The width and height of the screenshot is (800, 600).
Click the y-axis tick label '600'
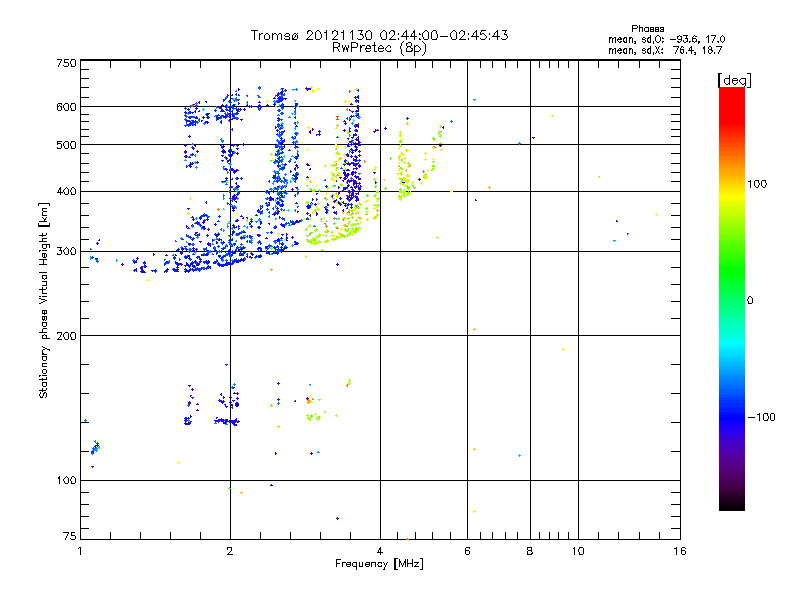(x=66, y=107)
